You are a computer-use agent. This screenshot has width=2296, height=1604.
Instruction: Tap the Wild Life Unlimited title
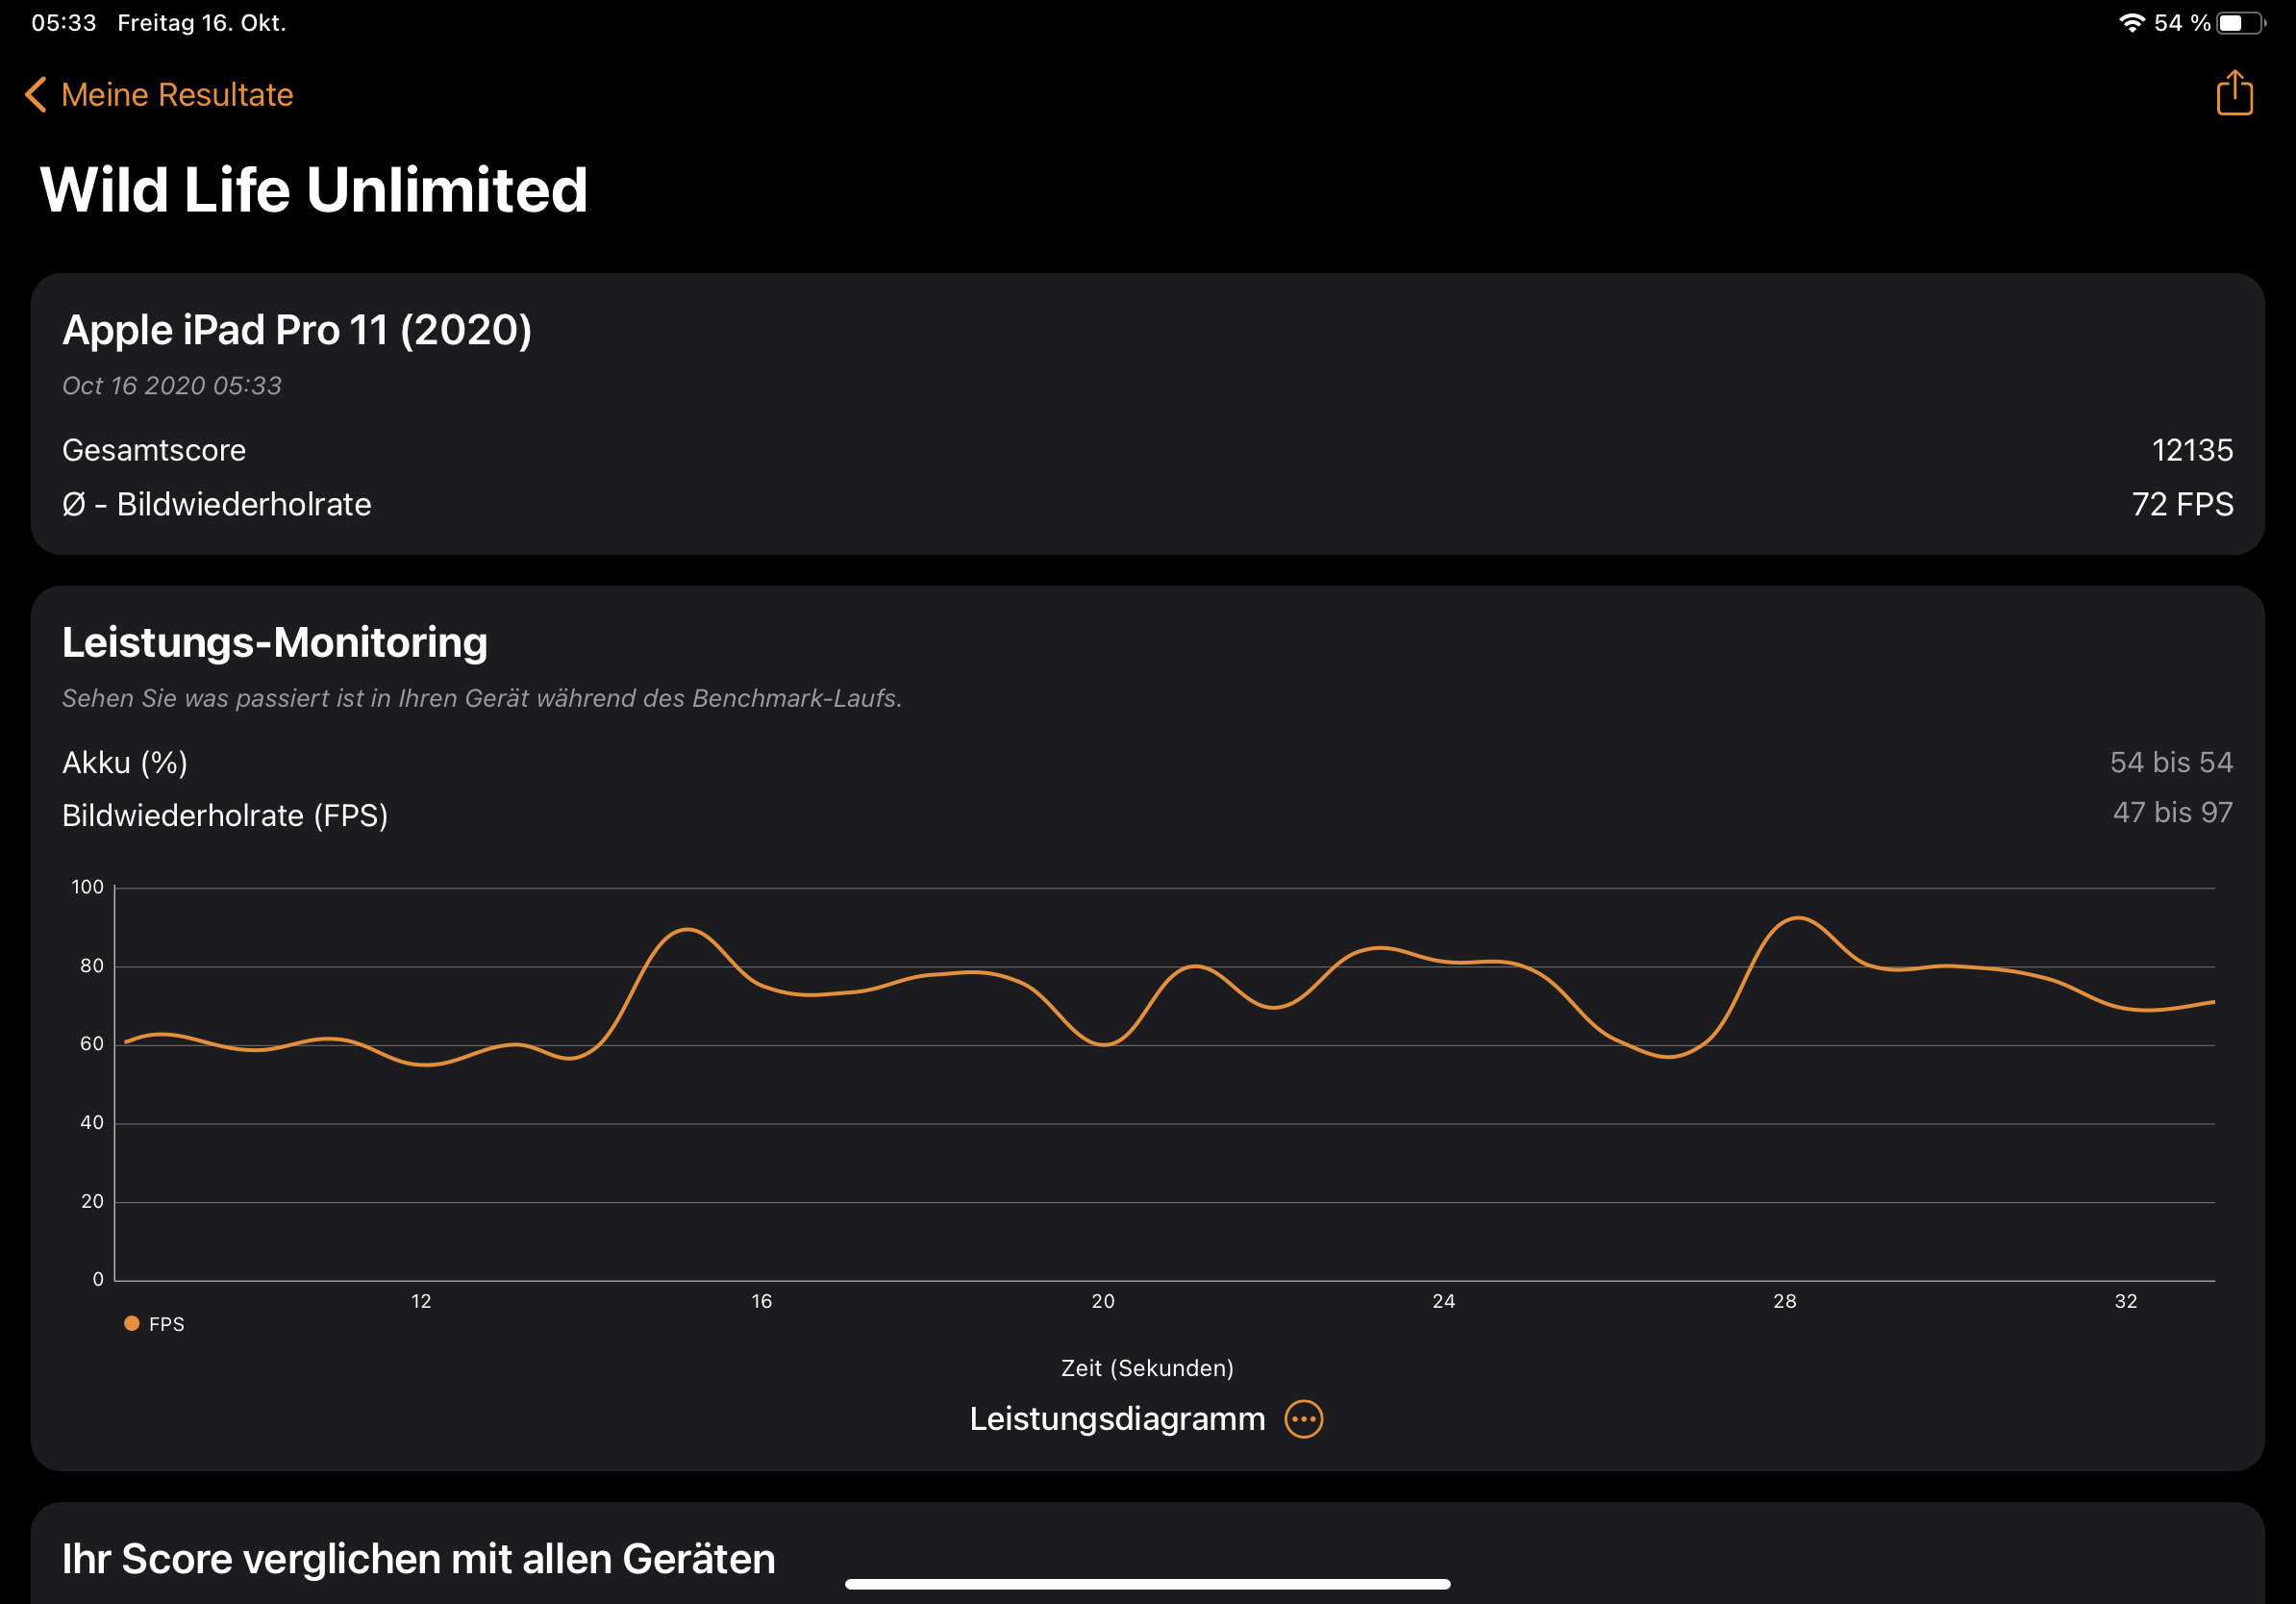click(313, 190)
